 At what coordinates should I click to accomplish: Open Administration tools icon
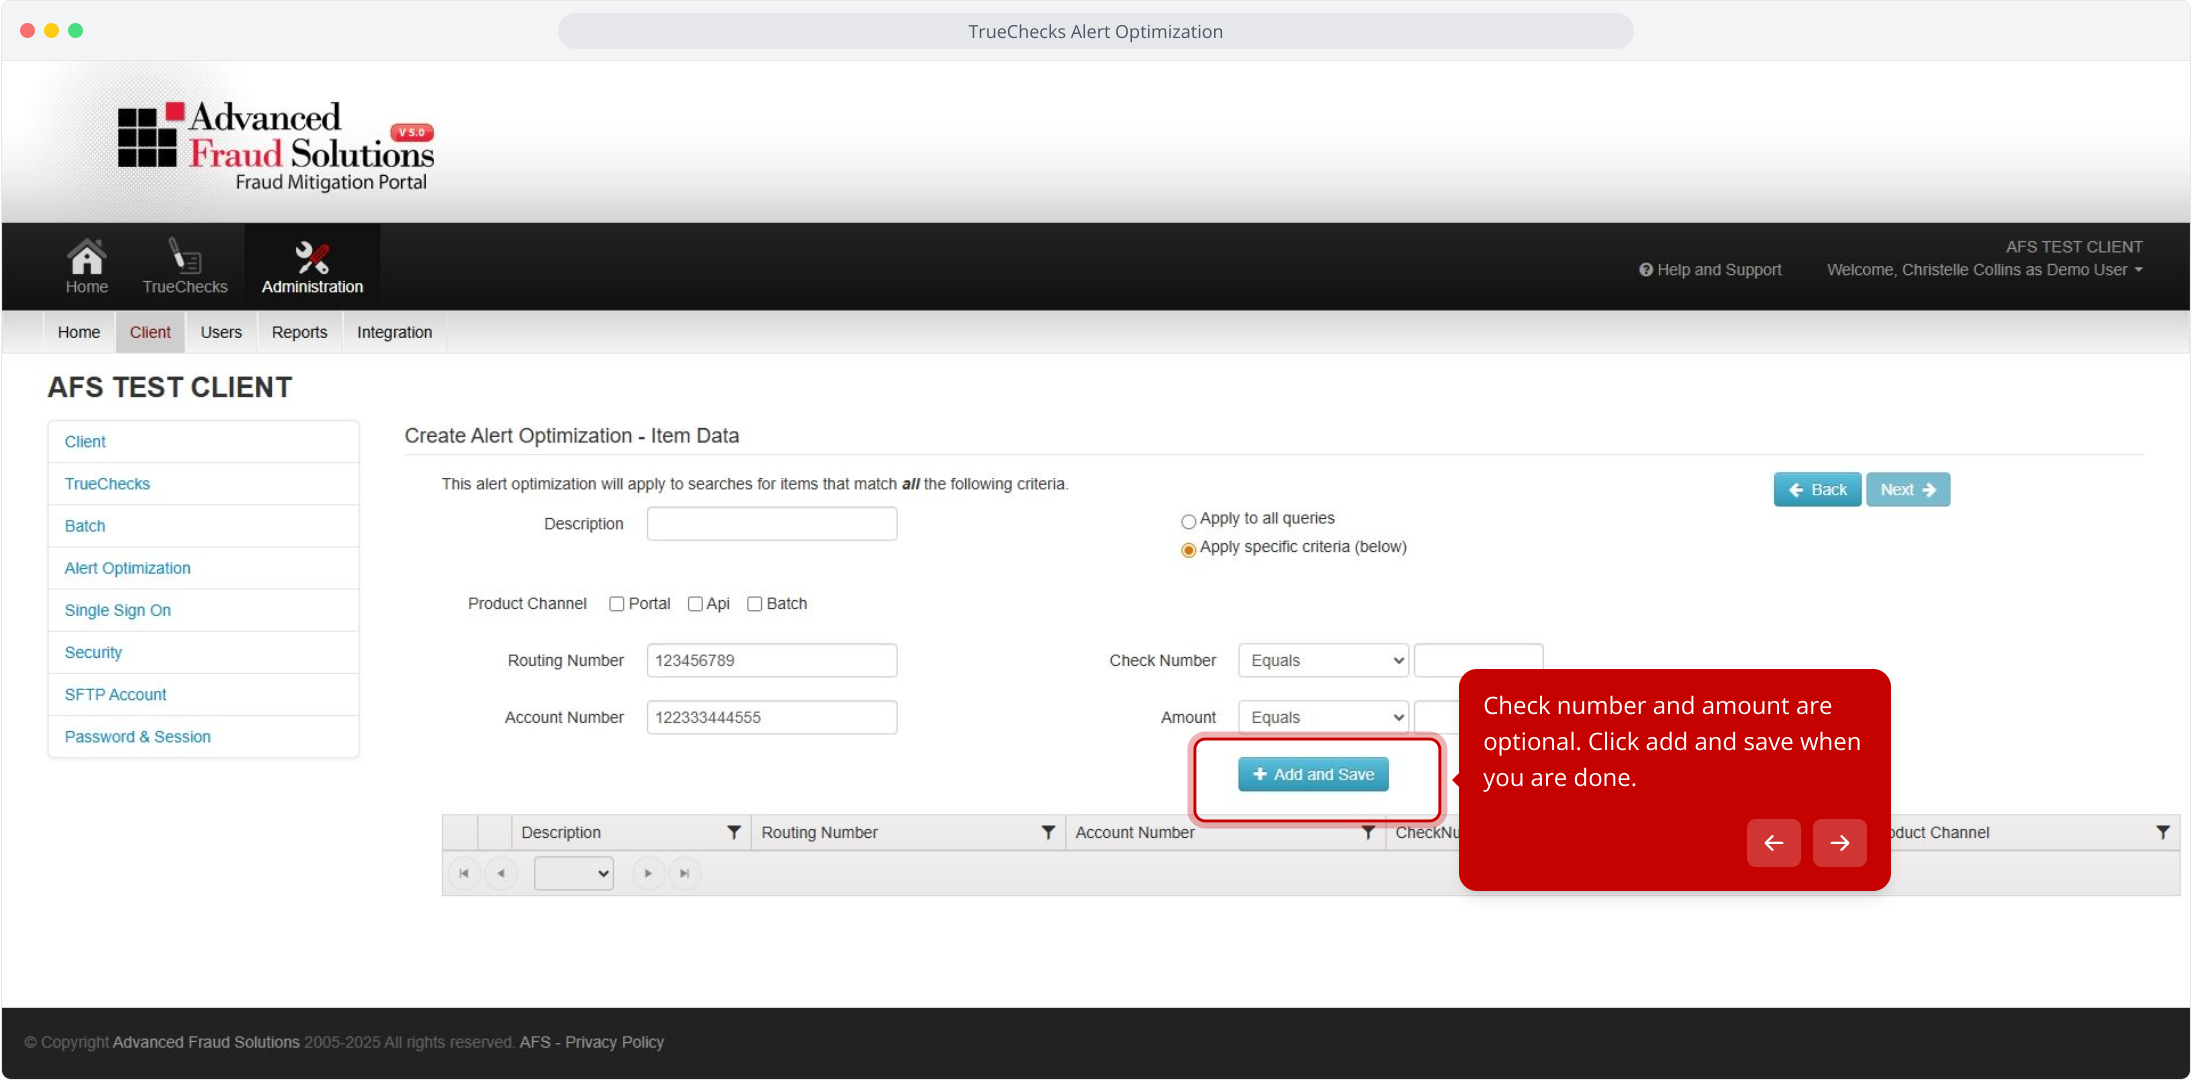coord(312,257)
